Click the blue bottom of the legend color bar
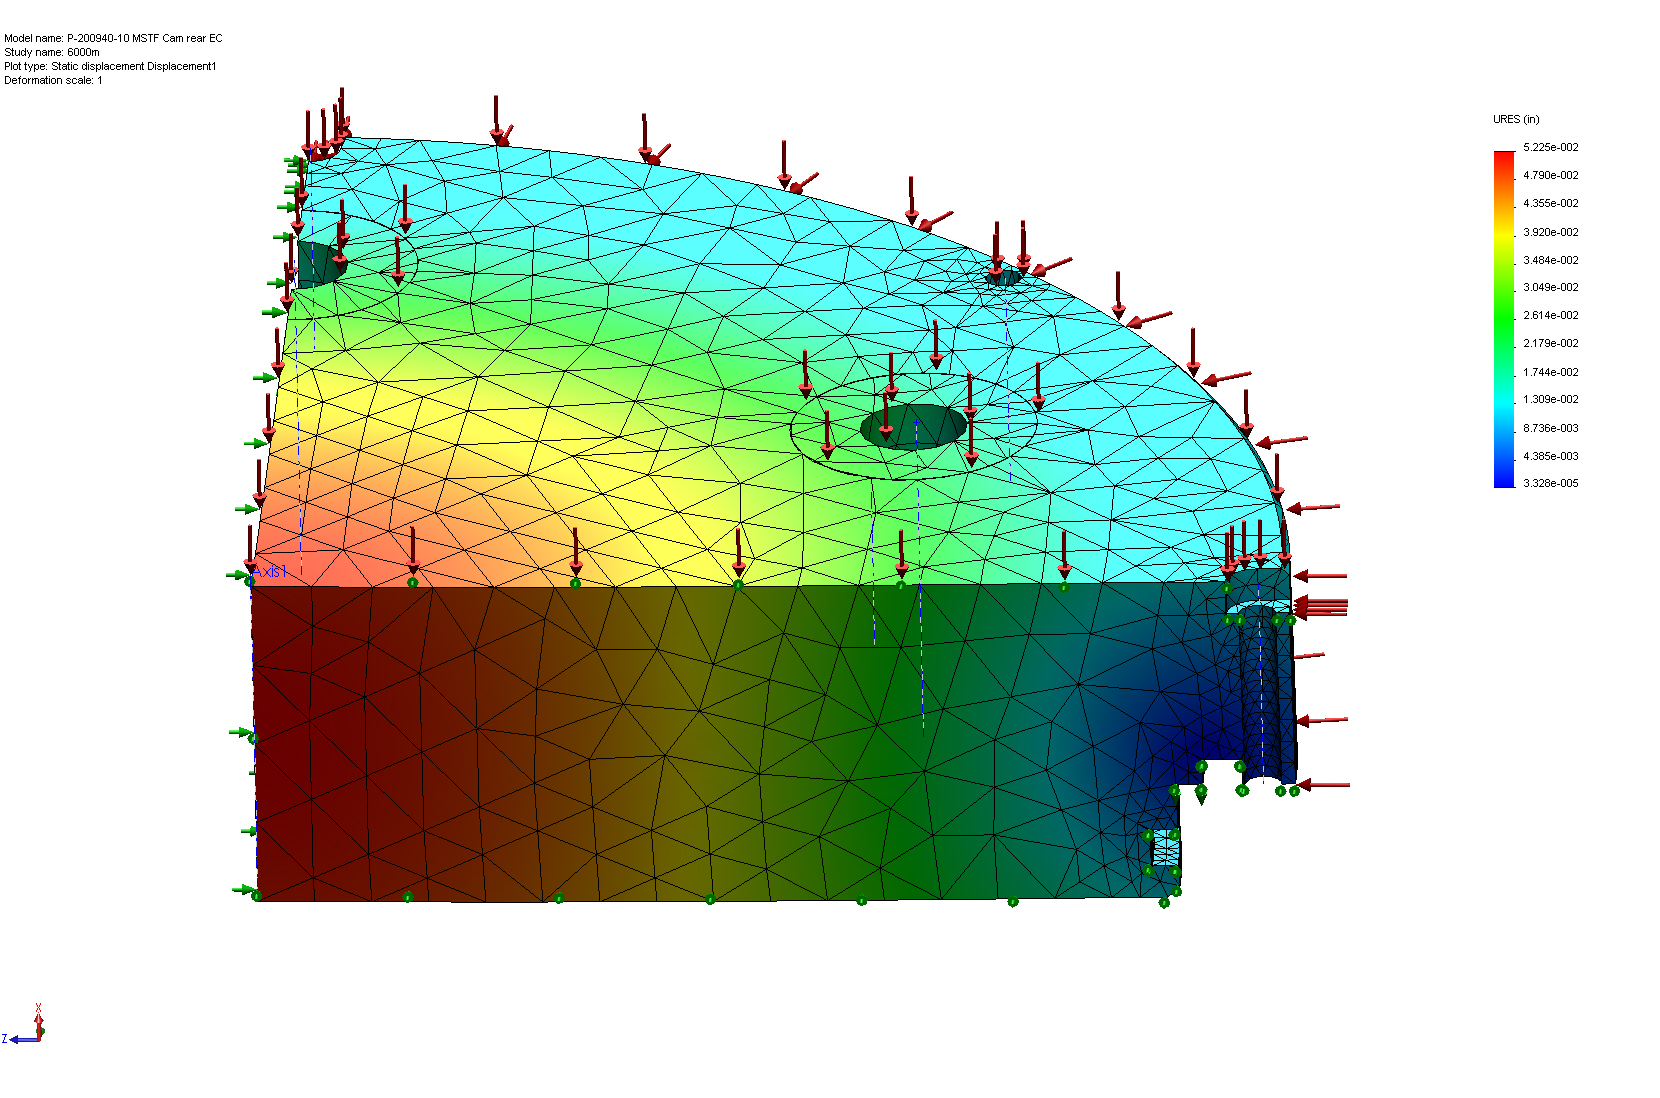The width and height of the screenshot is (1660, 1098). 1504,478
